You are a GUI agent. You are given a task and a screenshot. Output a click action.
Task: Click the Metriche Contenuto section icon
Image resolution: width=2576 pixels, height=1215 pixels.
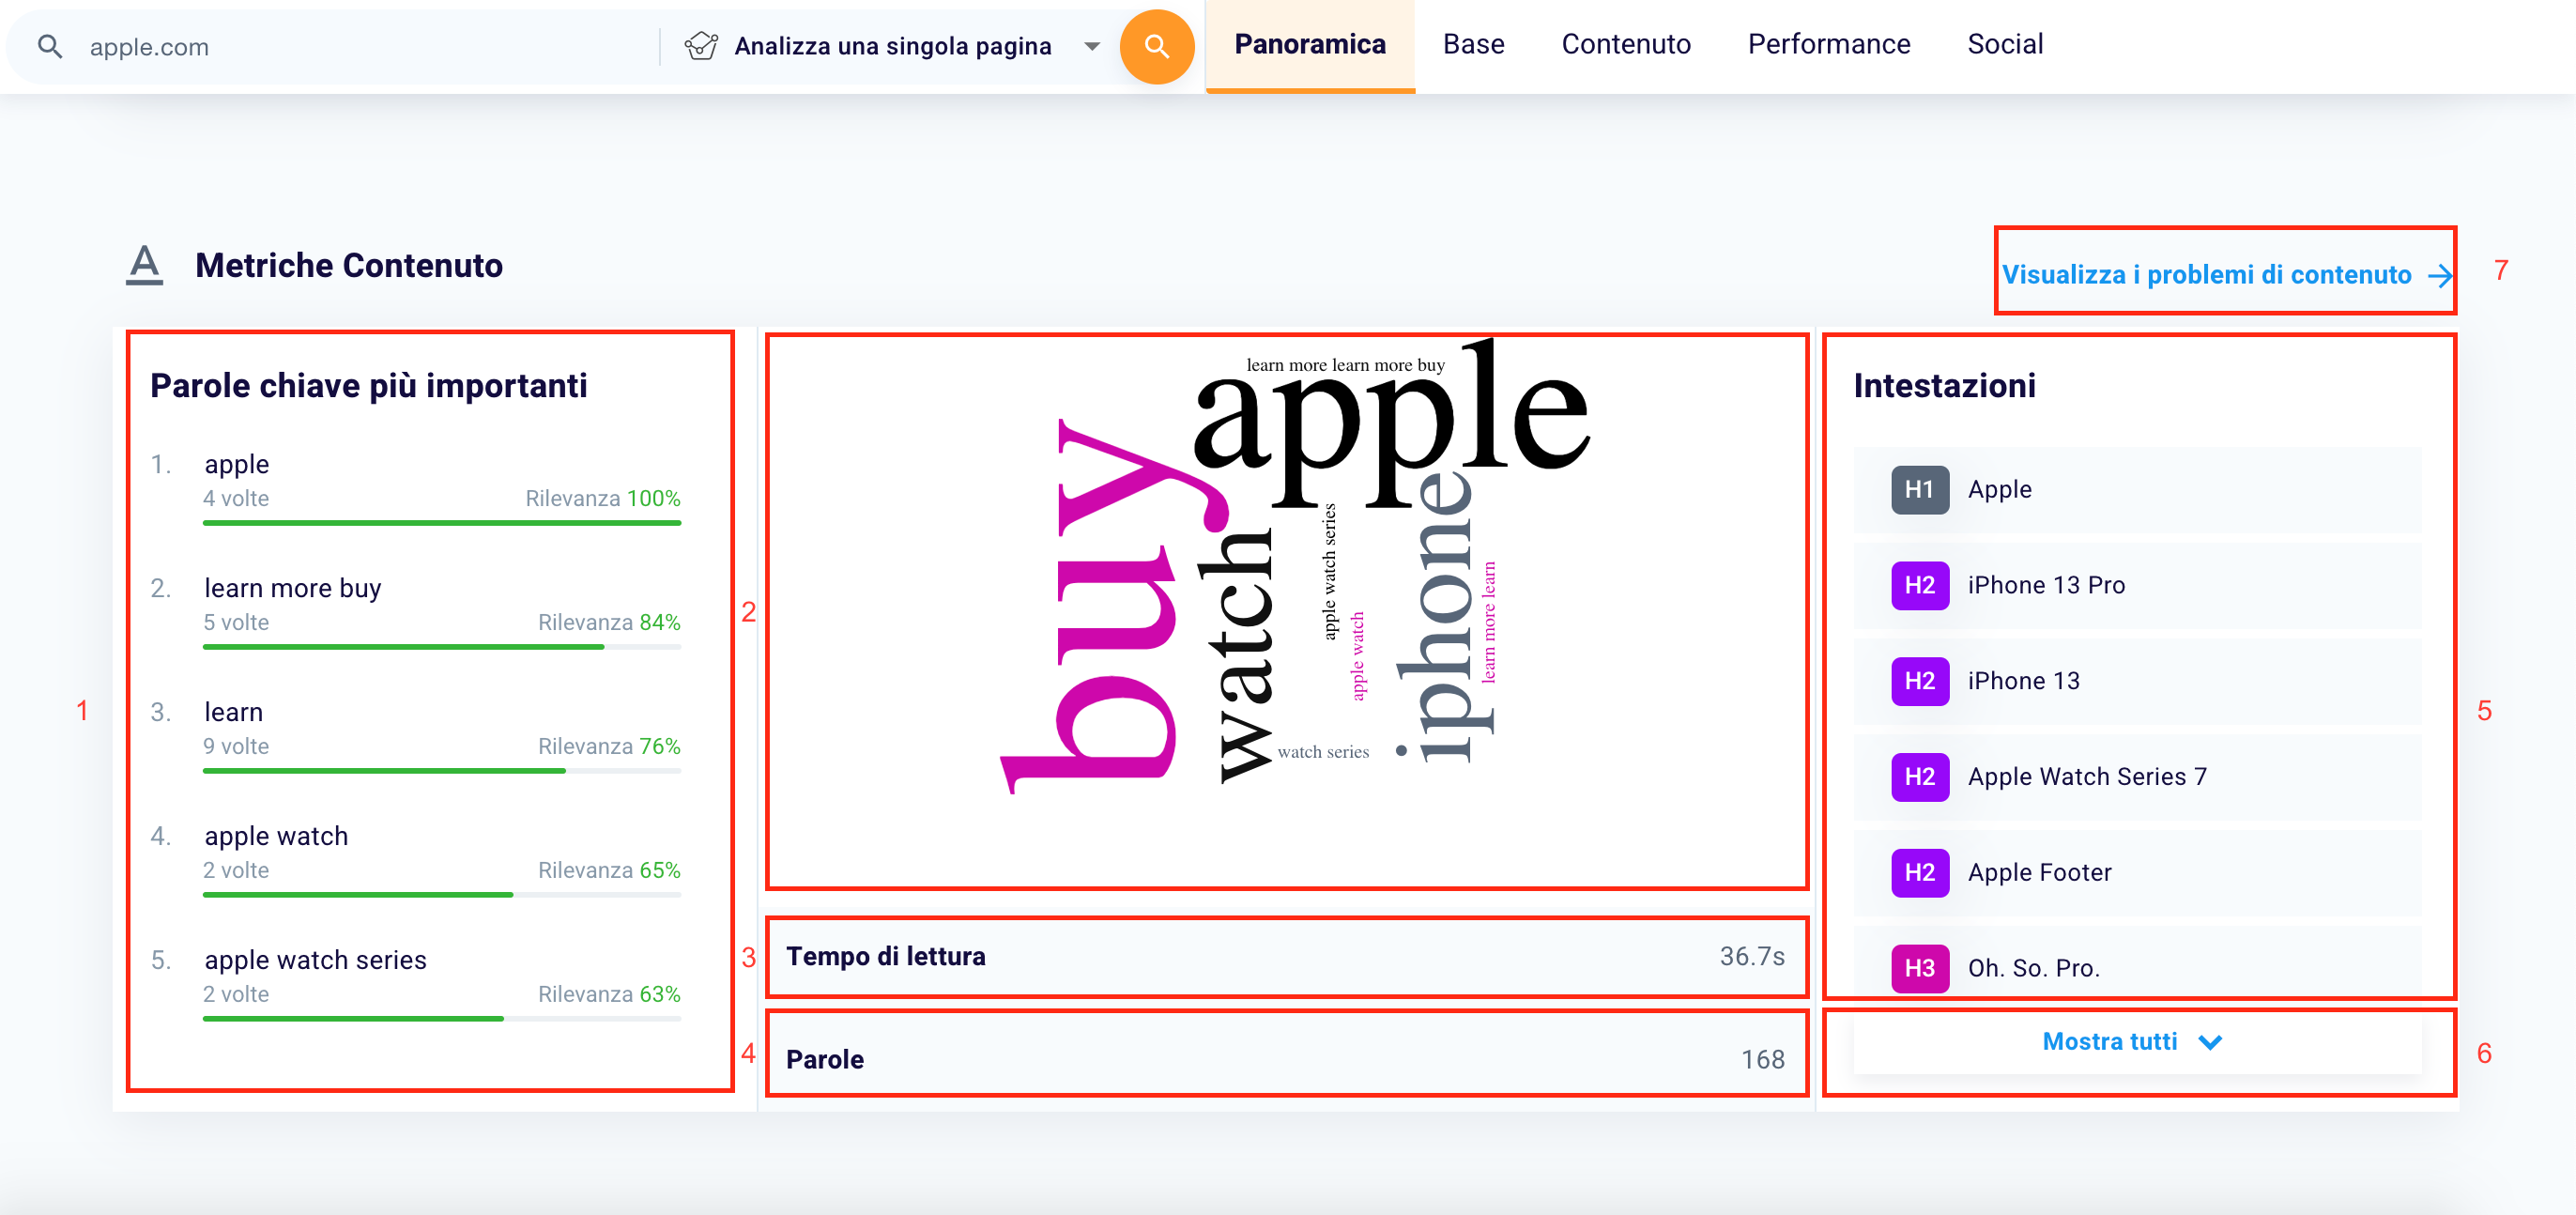[145, 265]
